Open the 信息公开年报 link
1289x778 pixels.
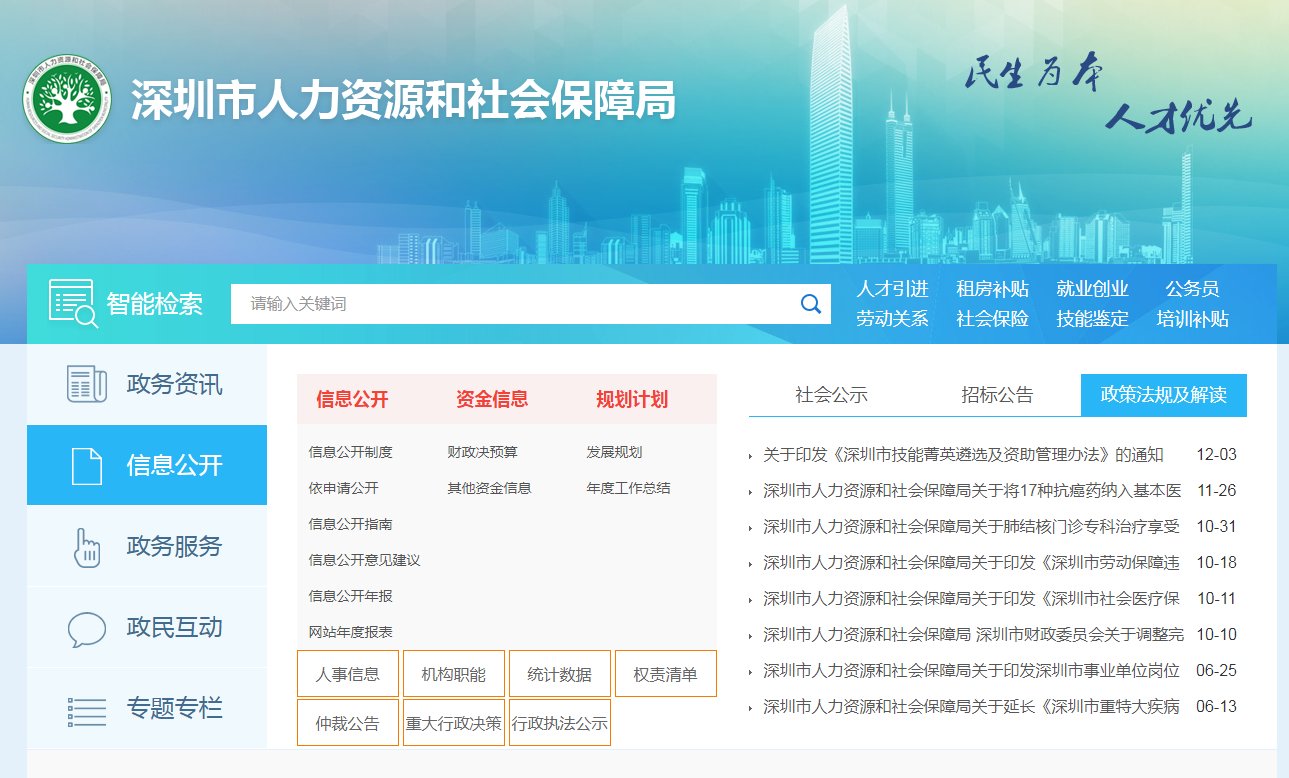(x=351, y=596)
